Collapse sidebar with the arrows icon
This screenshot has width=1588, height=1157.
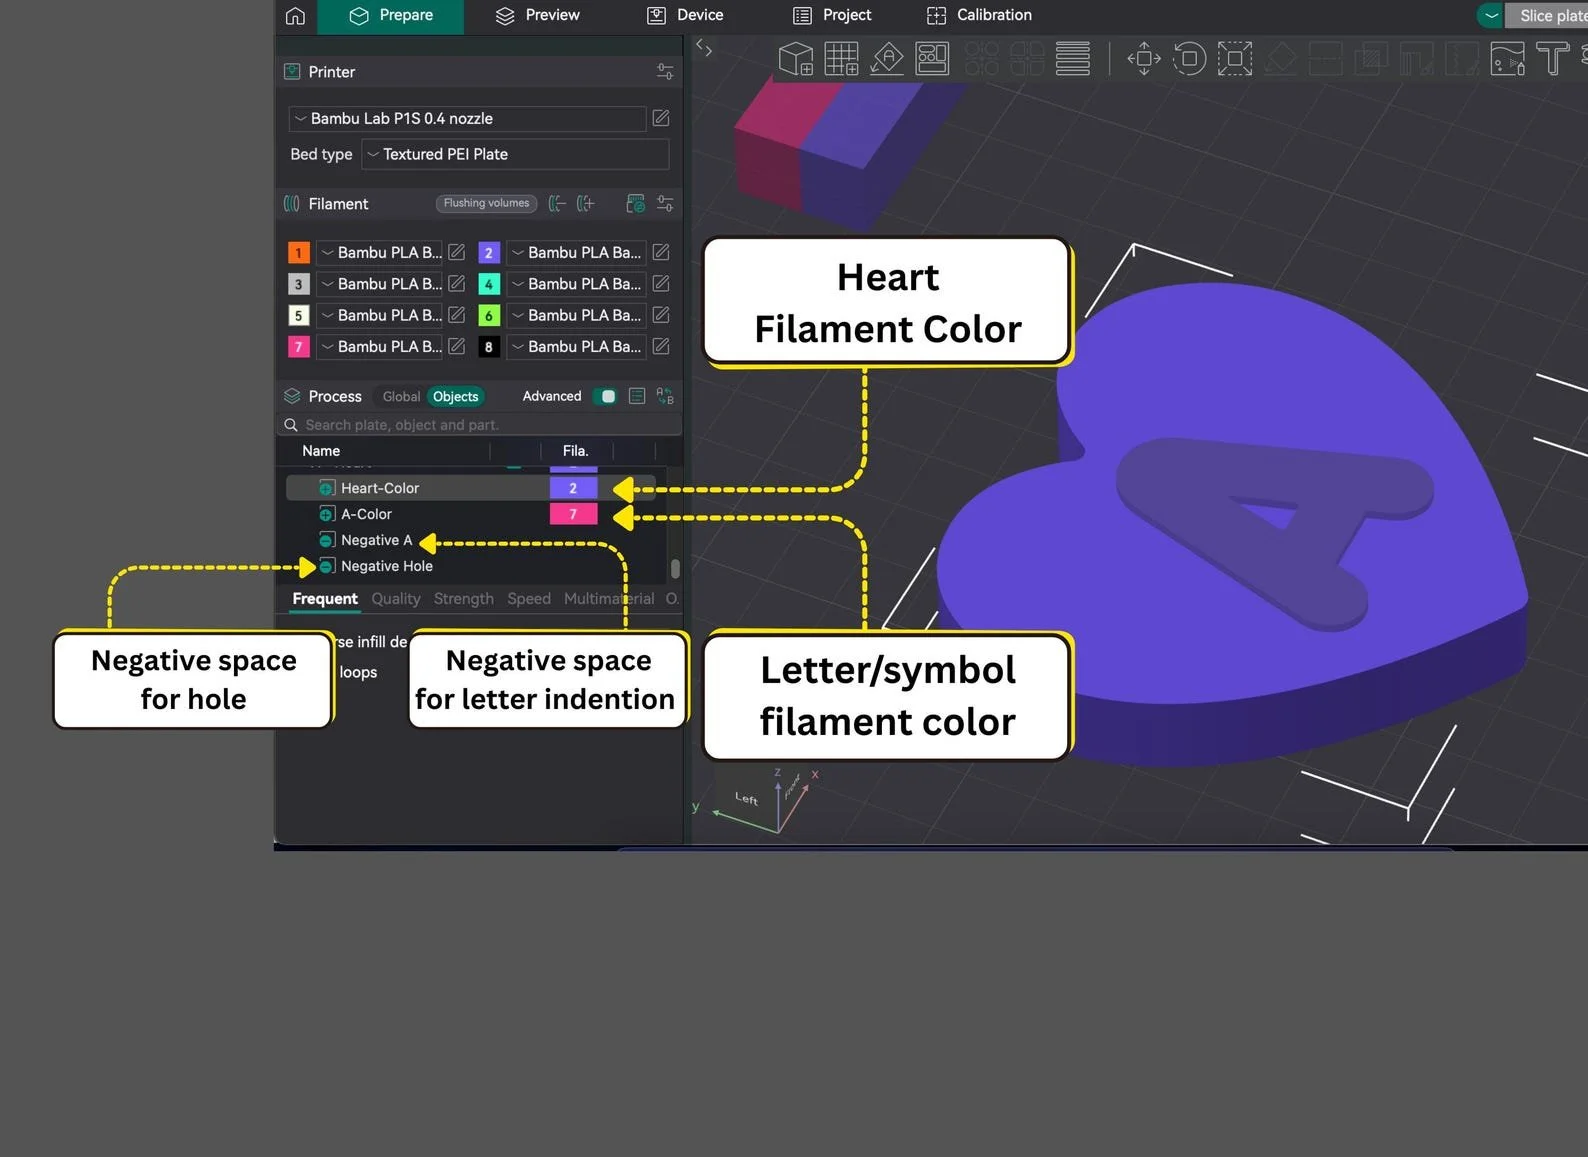pyautogui.click(x=704, y=48)
